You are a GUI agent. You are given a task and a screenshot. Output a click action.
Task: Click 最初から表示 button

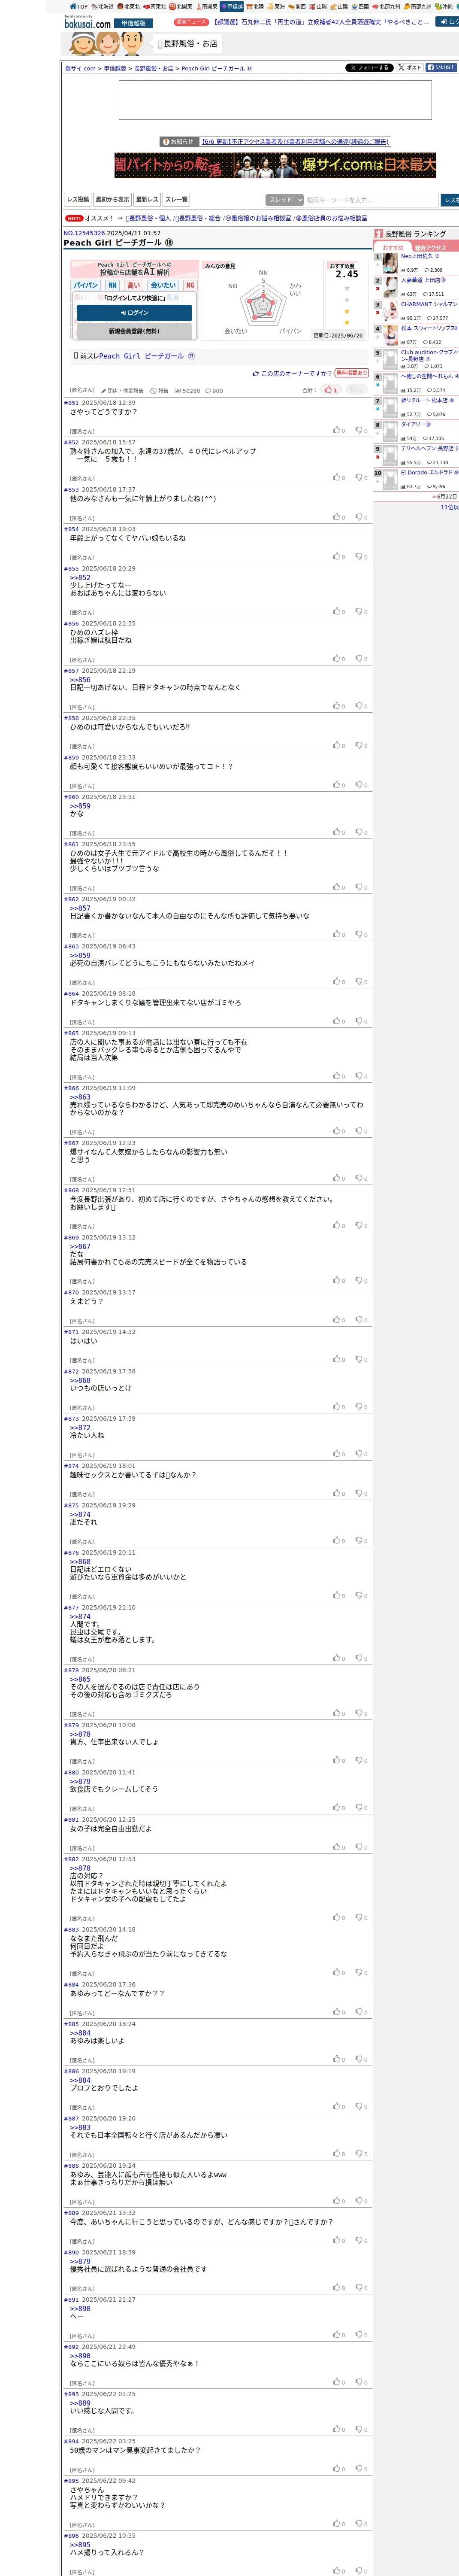click(112, 200)
